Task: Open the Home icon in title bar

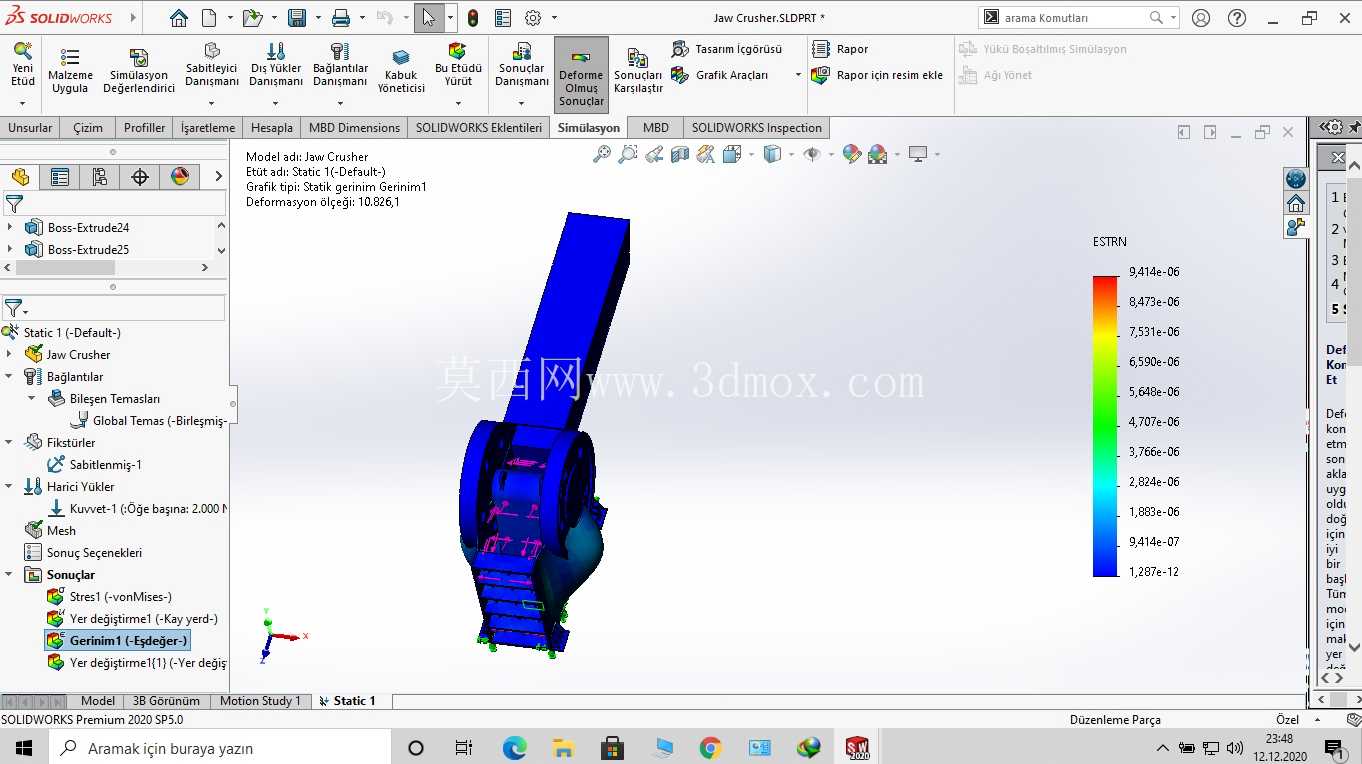Action: click(x=178, y=18)
